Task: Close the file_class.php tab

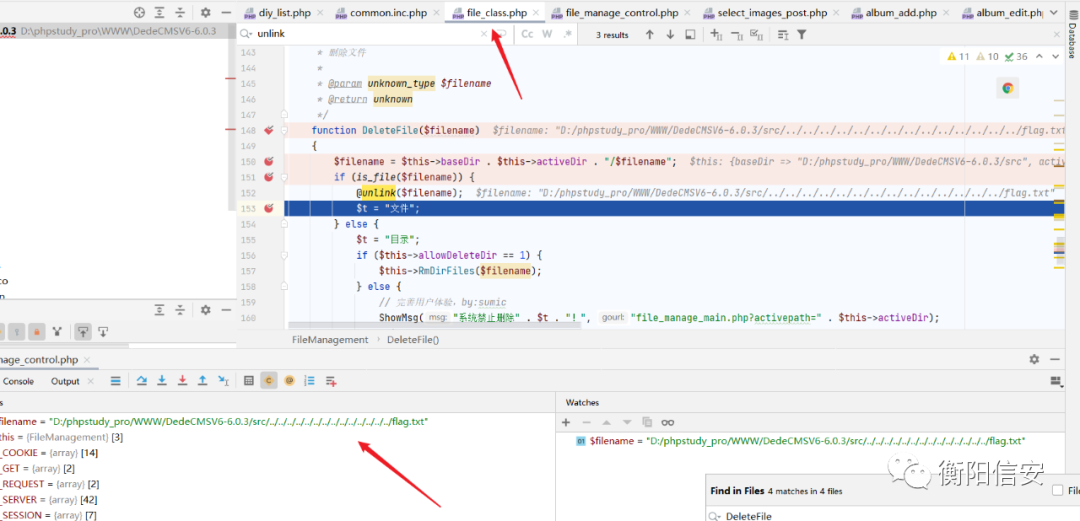Action: click(536, 12)
